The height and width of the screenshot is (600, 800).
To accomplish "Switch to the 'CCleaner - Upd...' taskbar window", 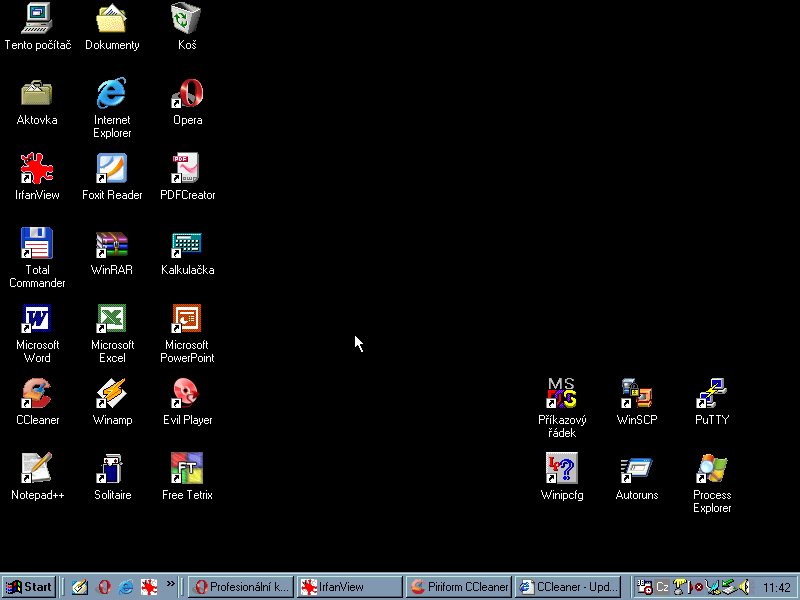I will coord(568,587).
